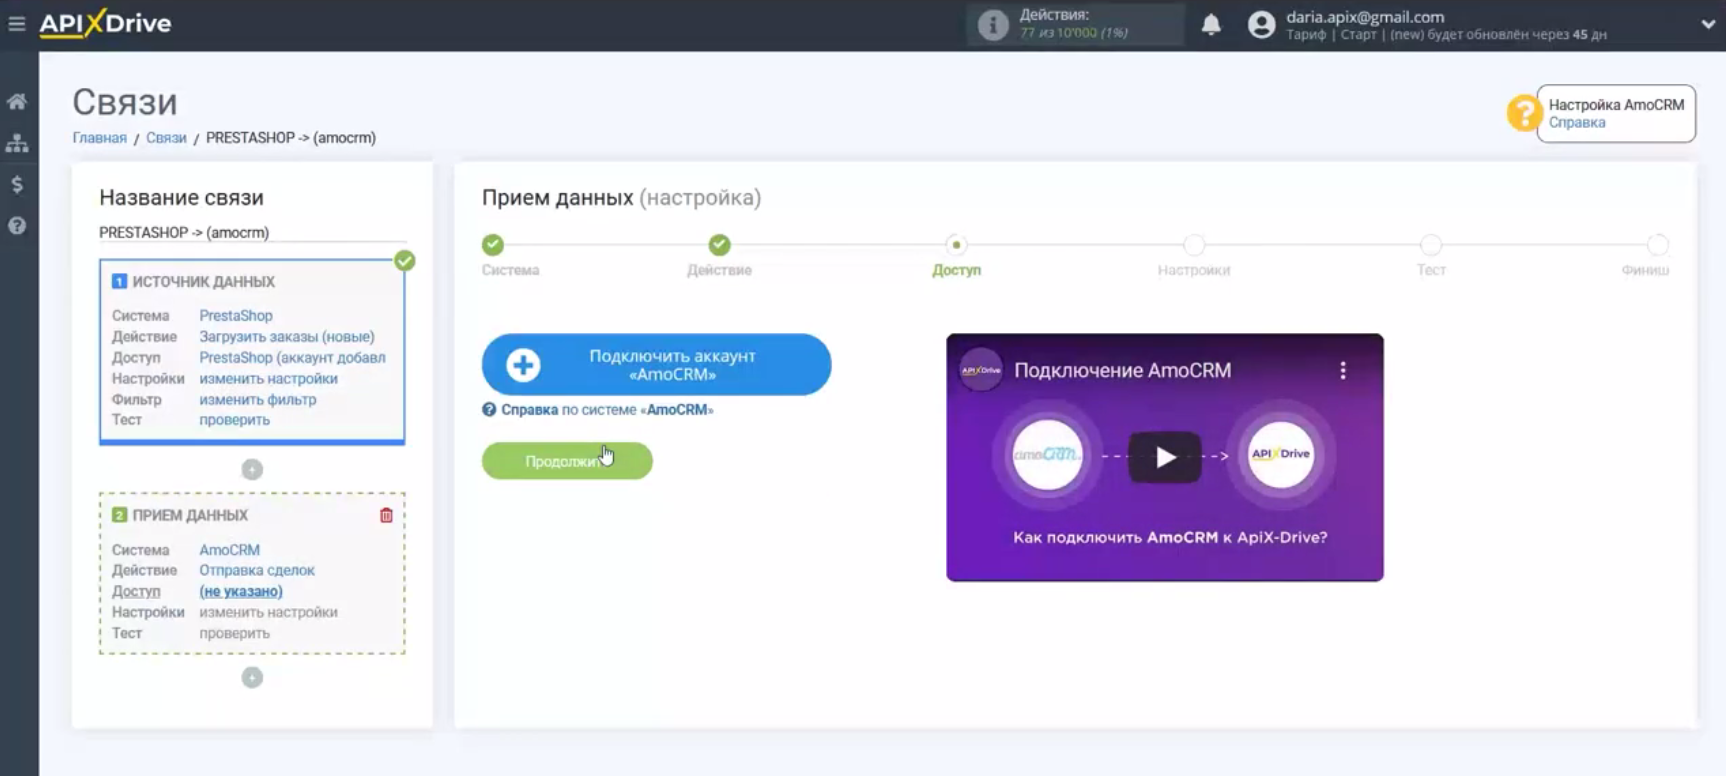Viewport: 1726px width, 776px height.
Task: Go to Связи breadcrumb
Action: point(166,138)
